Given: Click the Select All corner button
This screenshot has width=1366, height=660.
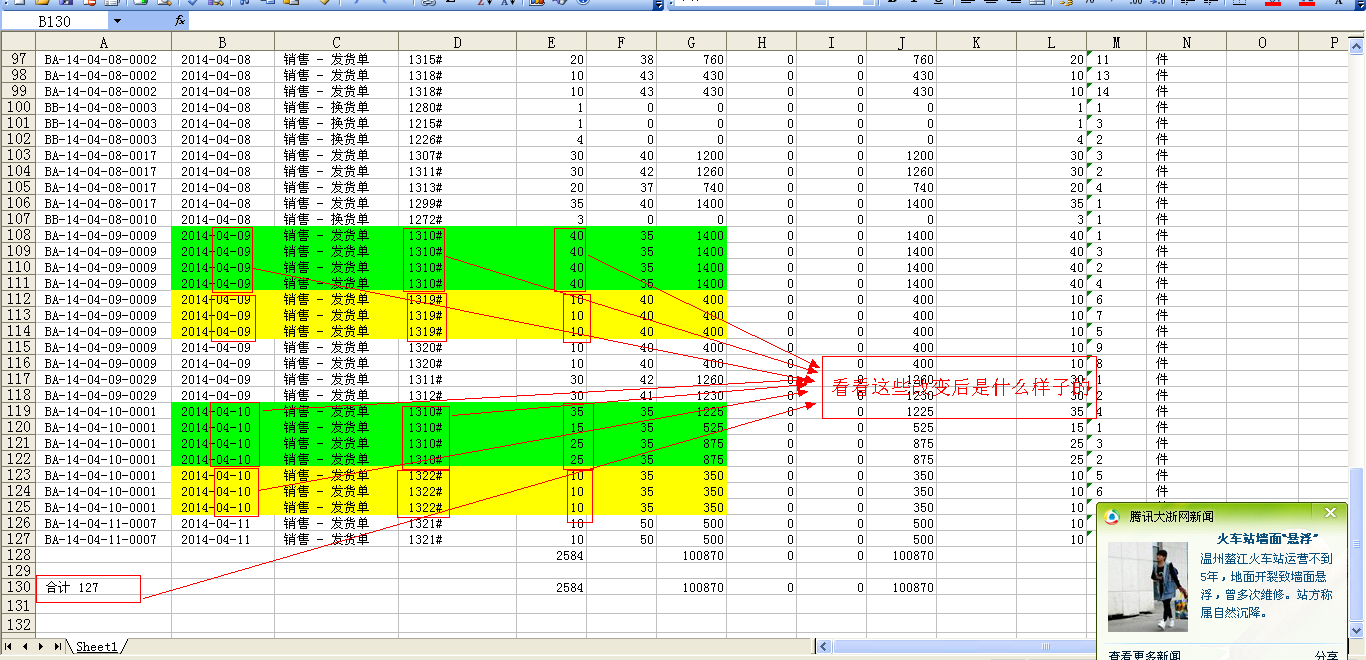Looking at the screenshot, I should [x=18, y=42].
